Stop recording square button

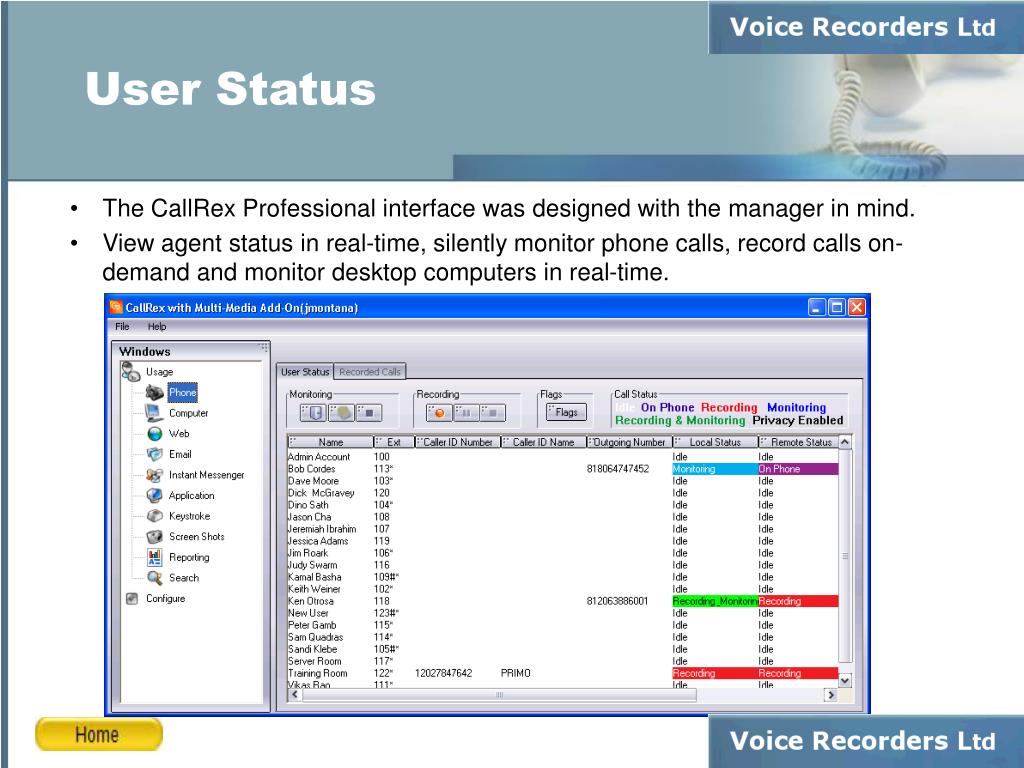tap(493, 413)
